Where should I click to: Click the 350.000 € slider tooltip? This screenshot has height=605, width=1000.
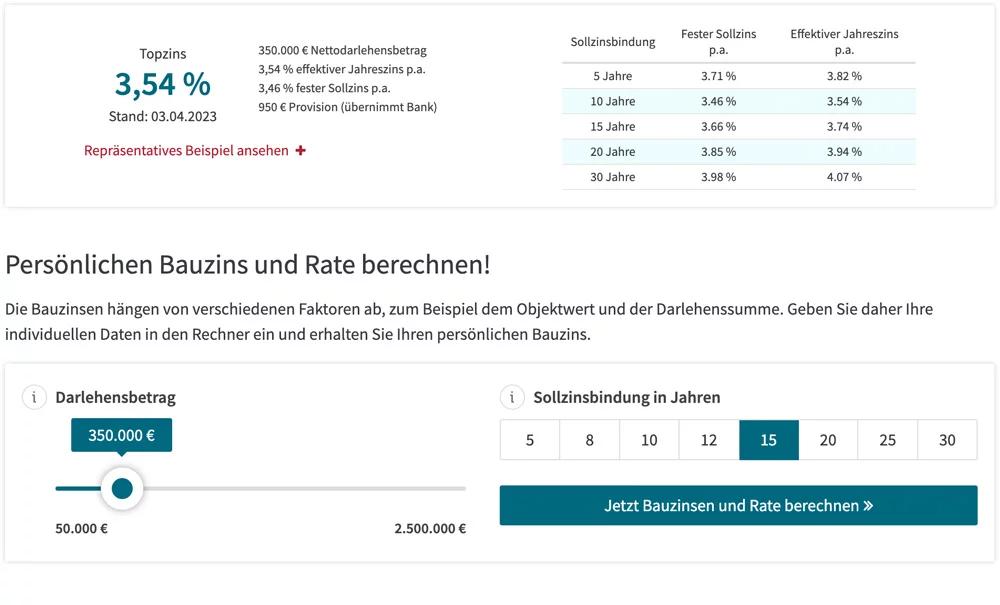(x=121, y=435)
